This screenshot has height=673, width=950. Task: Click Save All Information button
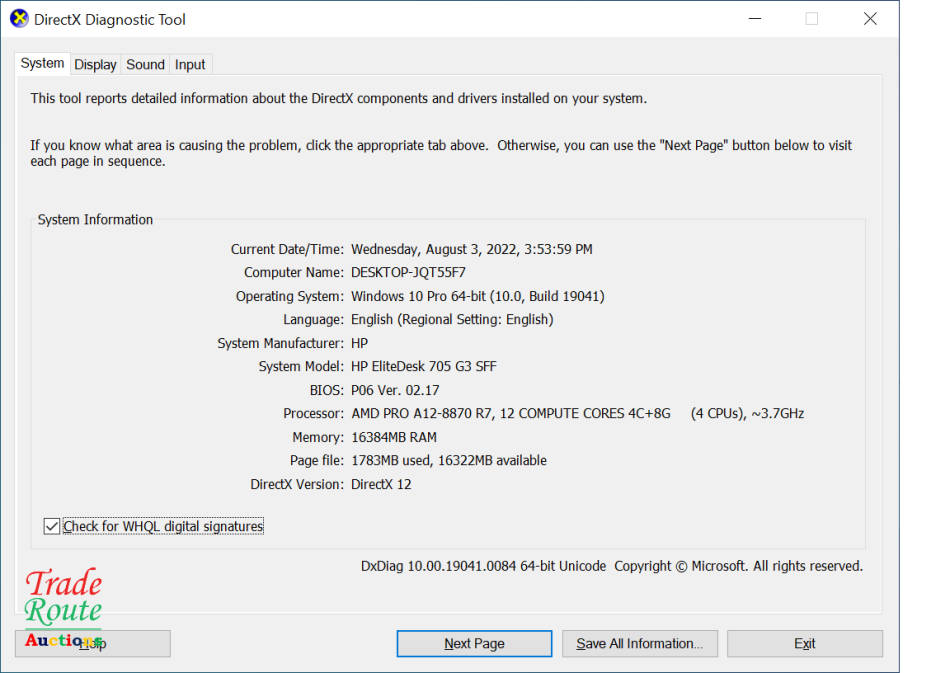[639, 643]
